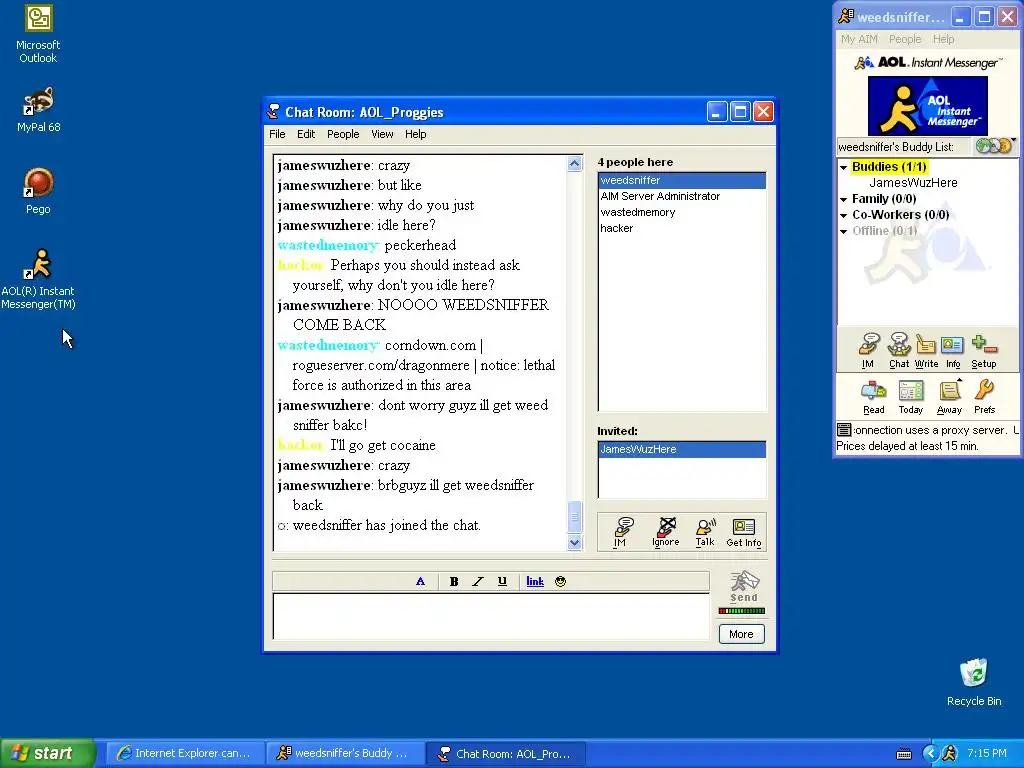Open Setup in Buddy List window
Viewport: 1024px width, 768px height.
[984, 351]
